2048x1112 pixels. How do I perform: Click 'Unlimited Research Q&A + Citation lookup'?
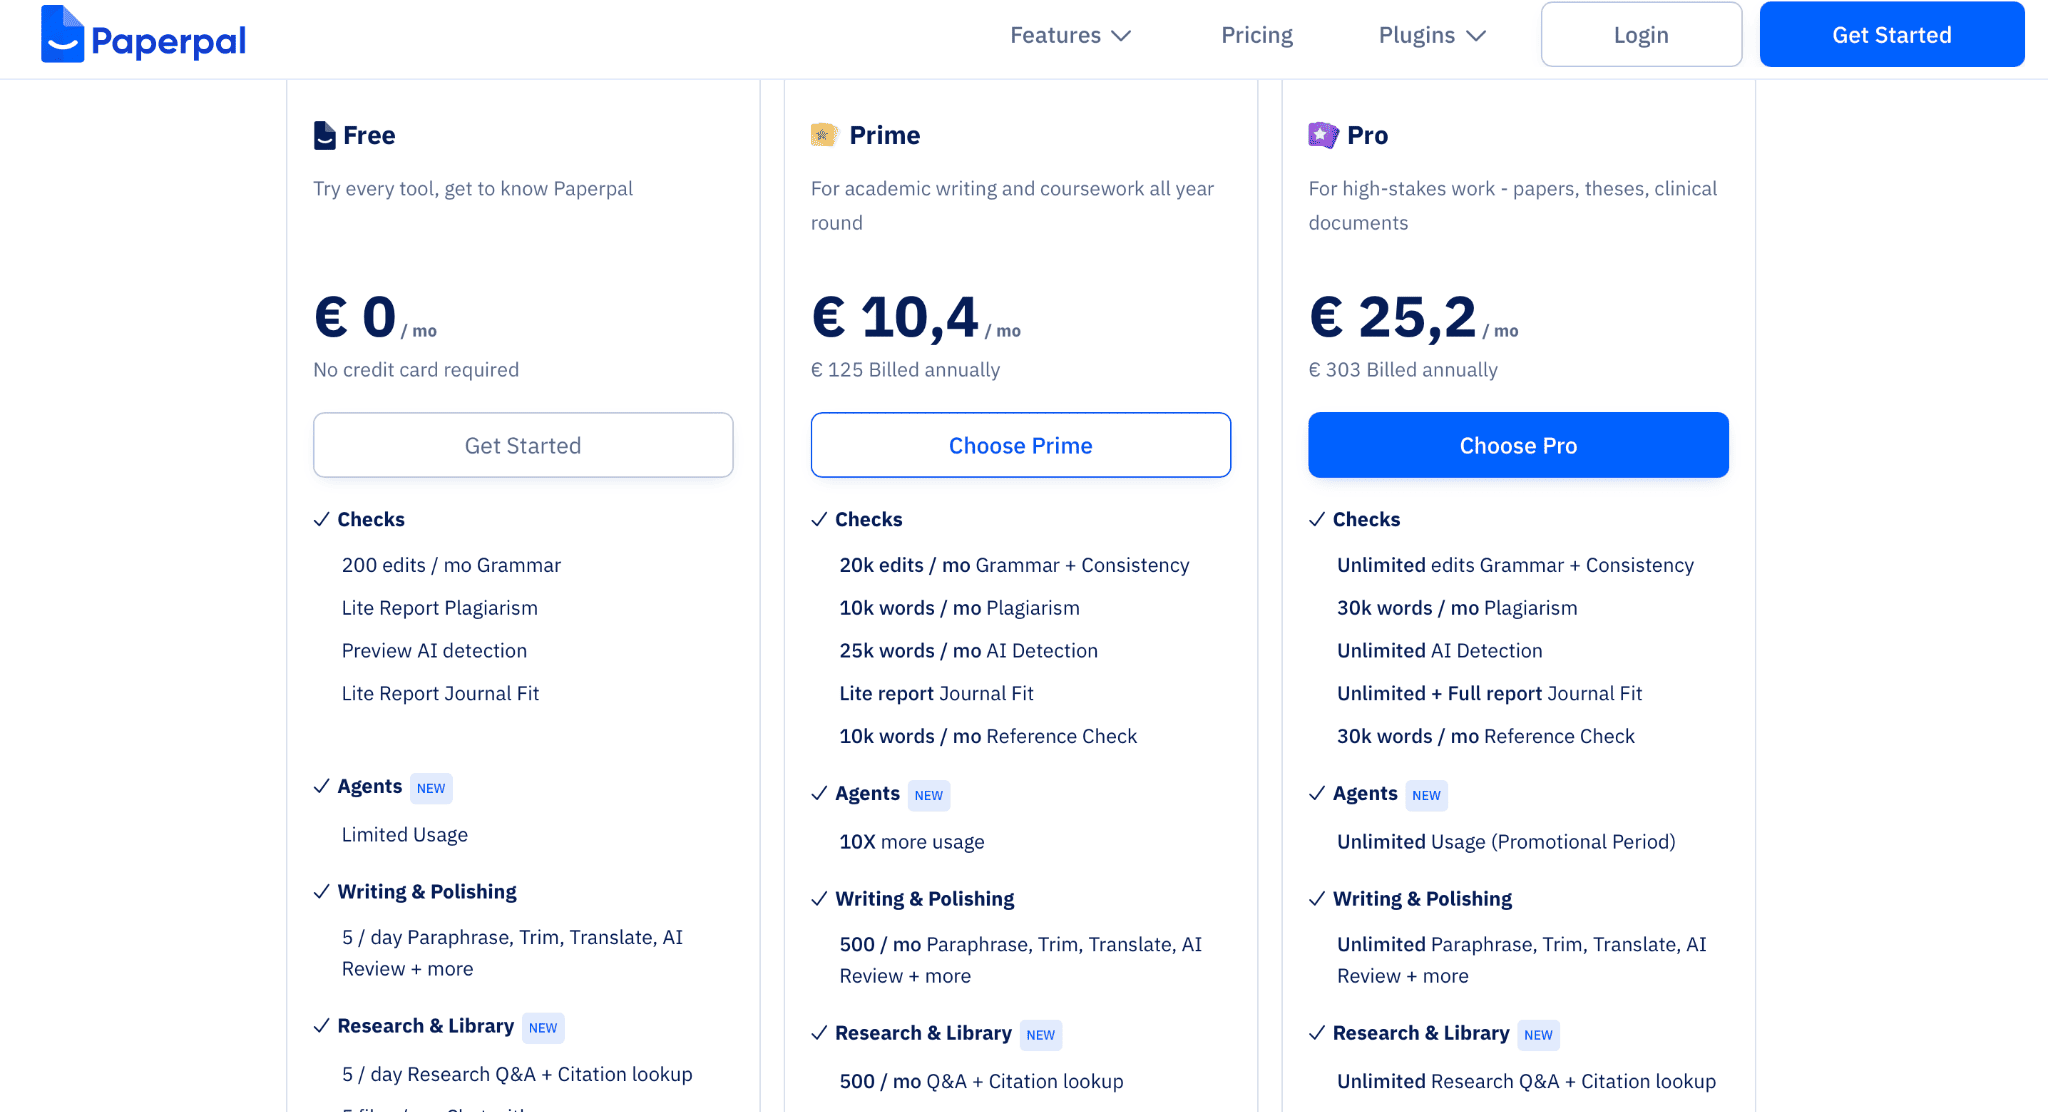click(1526, 1081)
